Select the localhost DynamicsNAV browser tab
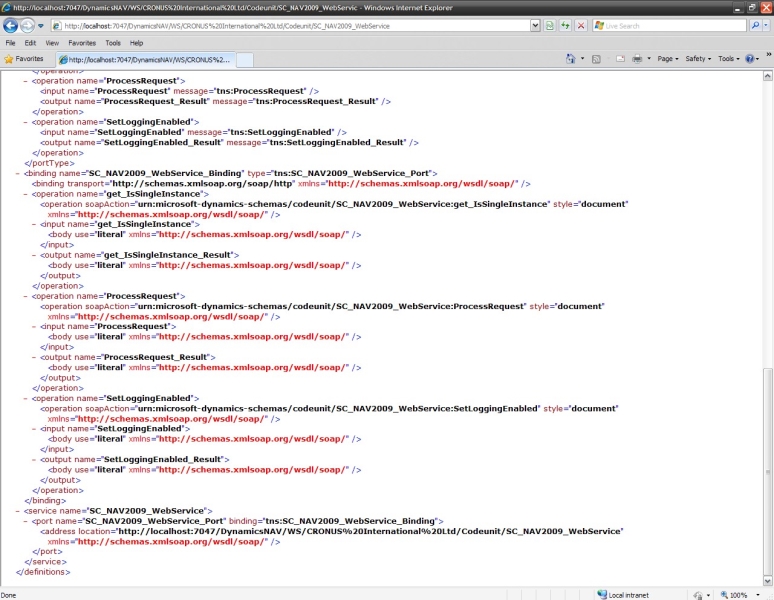 click(x=145, y=60)
